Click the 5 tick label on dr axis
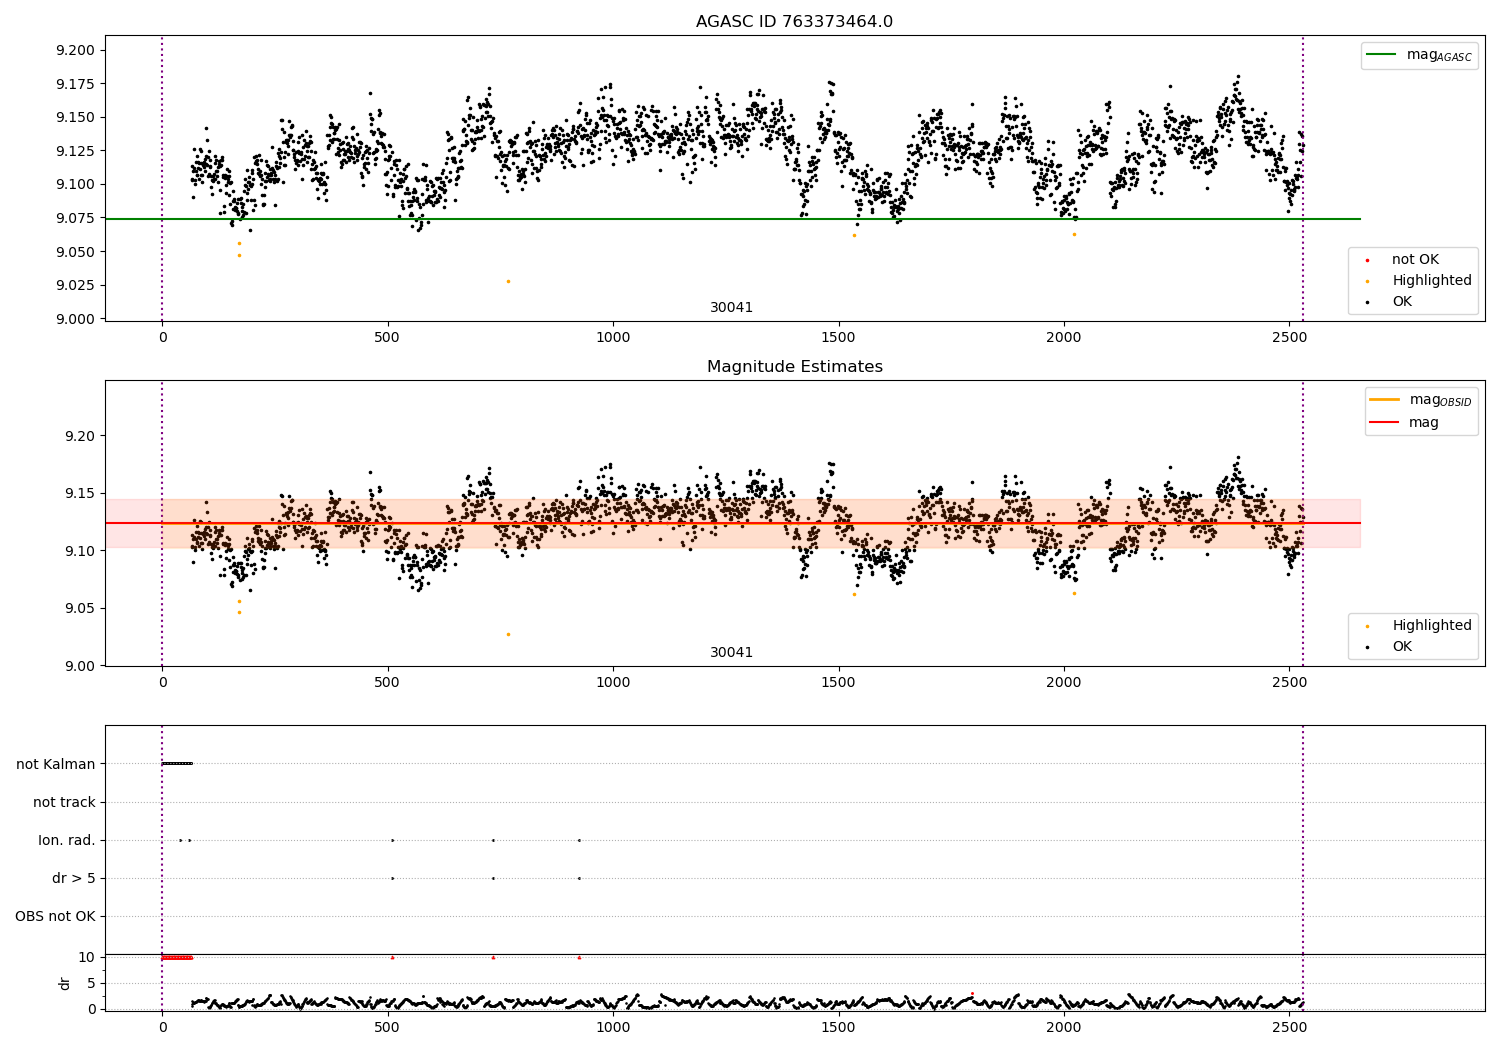Screen dimensions: 1500x1050 [x=92, y=983]
